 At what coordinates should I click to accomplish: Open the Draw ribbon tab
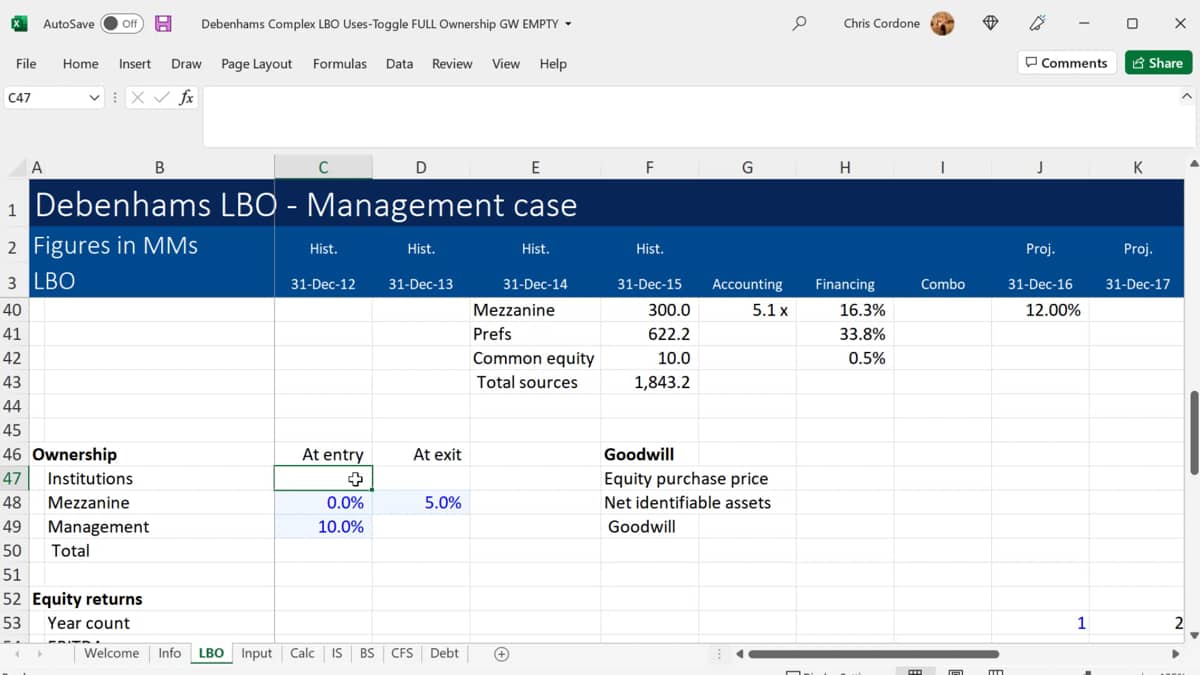tap(186, 63)
